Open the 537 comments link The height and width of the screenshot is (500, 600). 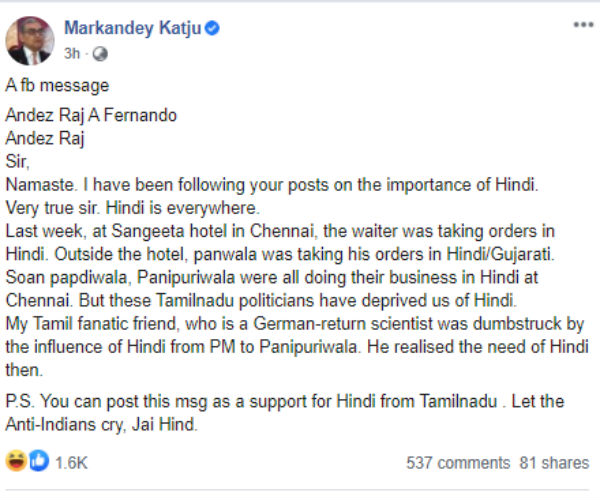[x=459, y=463]
